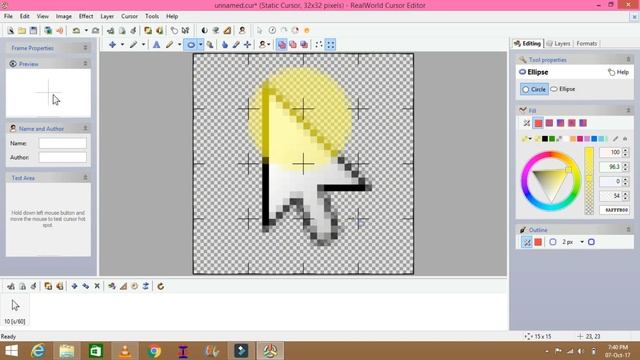Screen dimensions: 640x360
Task: Enable the red solid outline option
Action: pos(538,242)
